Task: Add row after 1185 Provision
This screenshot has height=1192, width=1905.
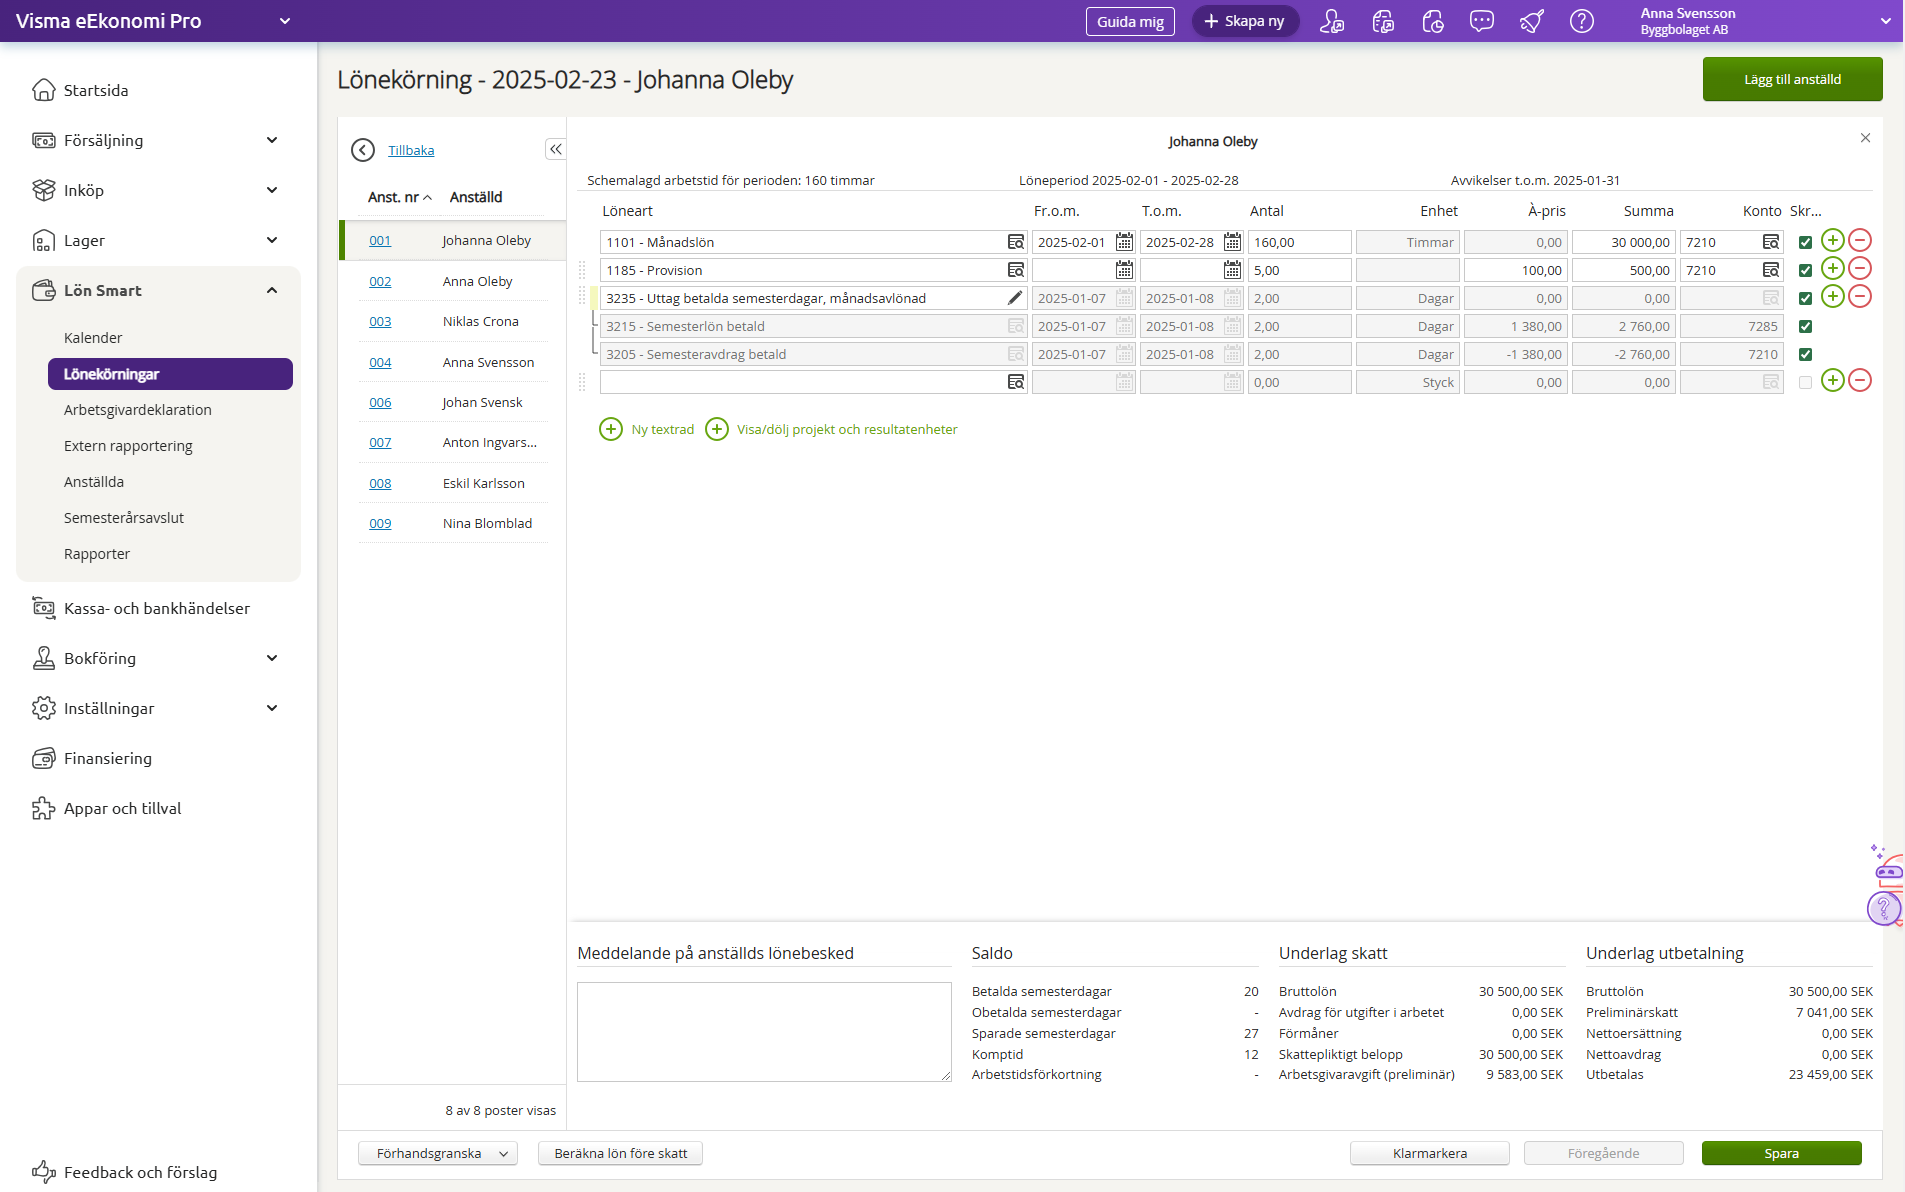Action: pos(1832,268)
